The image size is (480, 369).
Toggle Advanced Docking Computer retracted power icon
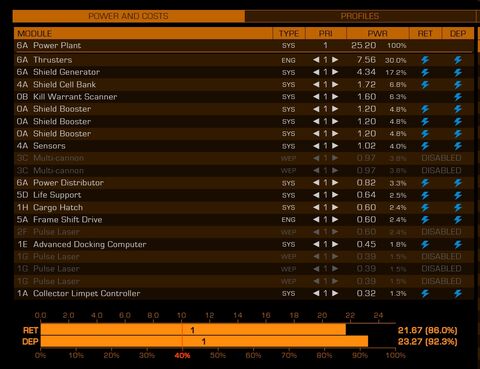point(425,244)
